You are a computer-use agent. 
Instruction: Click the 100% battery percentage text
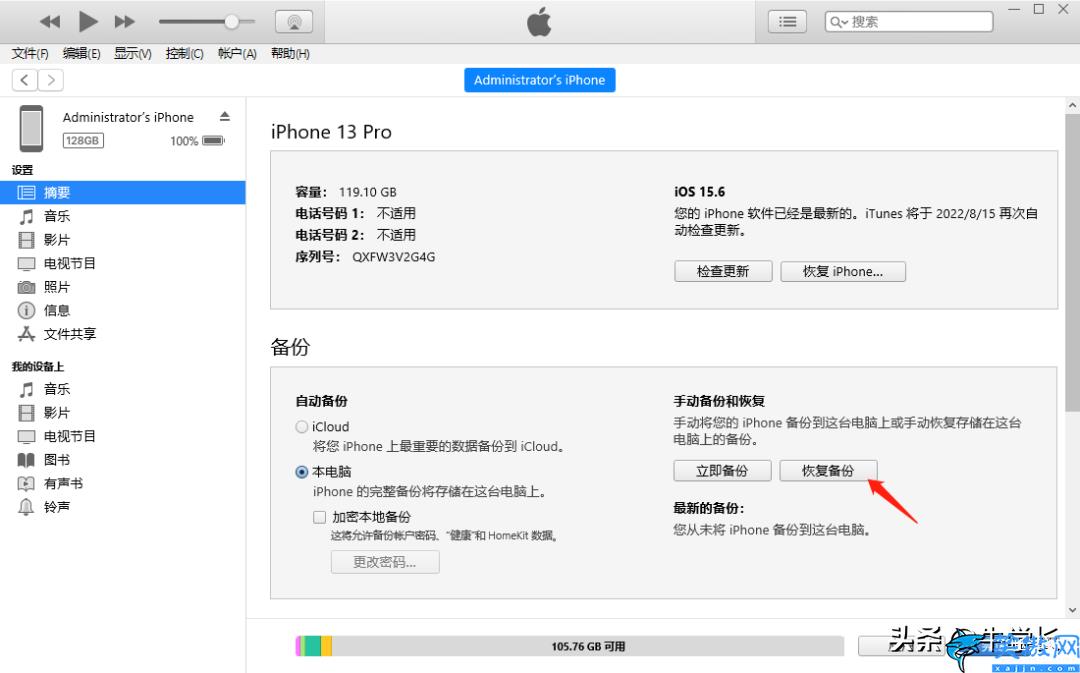(184, 141)
